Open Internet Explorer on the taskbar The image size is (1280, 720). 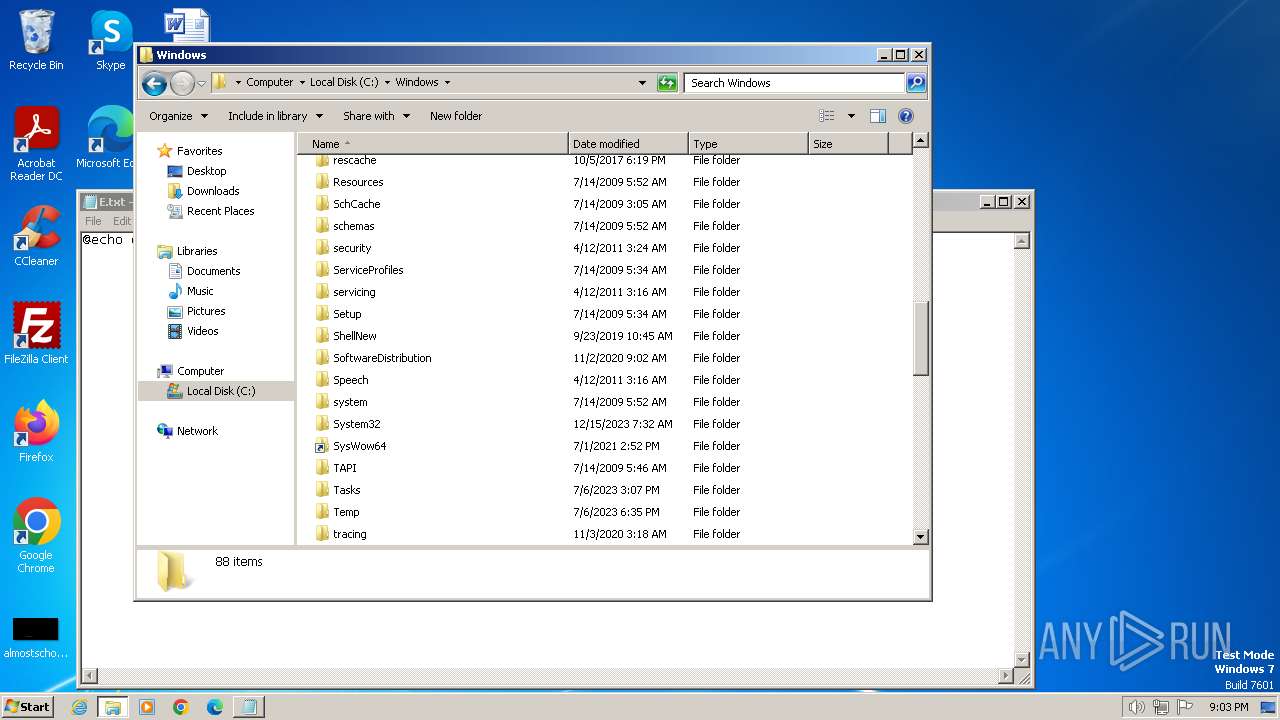point(80,707)
